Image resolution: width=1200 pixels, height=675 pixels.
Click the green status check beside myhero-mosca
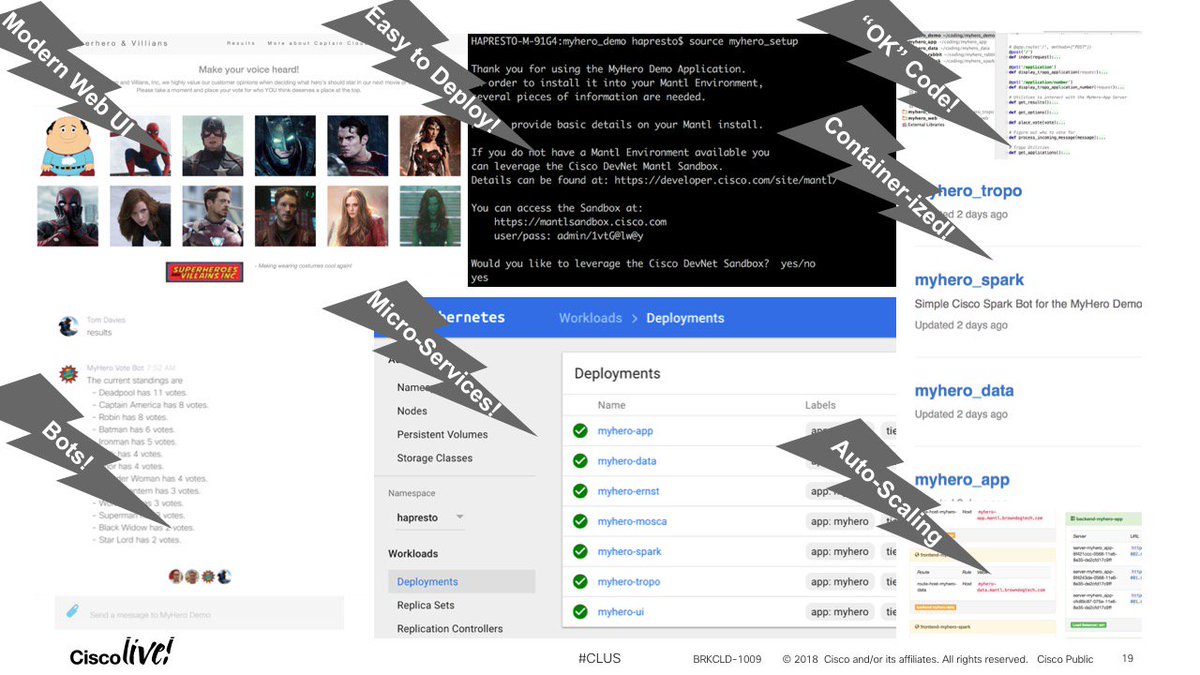(580, 521)
